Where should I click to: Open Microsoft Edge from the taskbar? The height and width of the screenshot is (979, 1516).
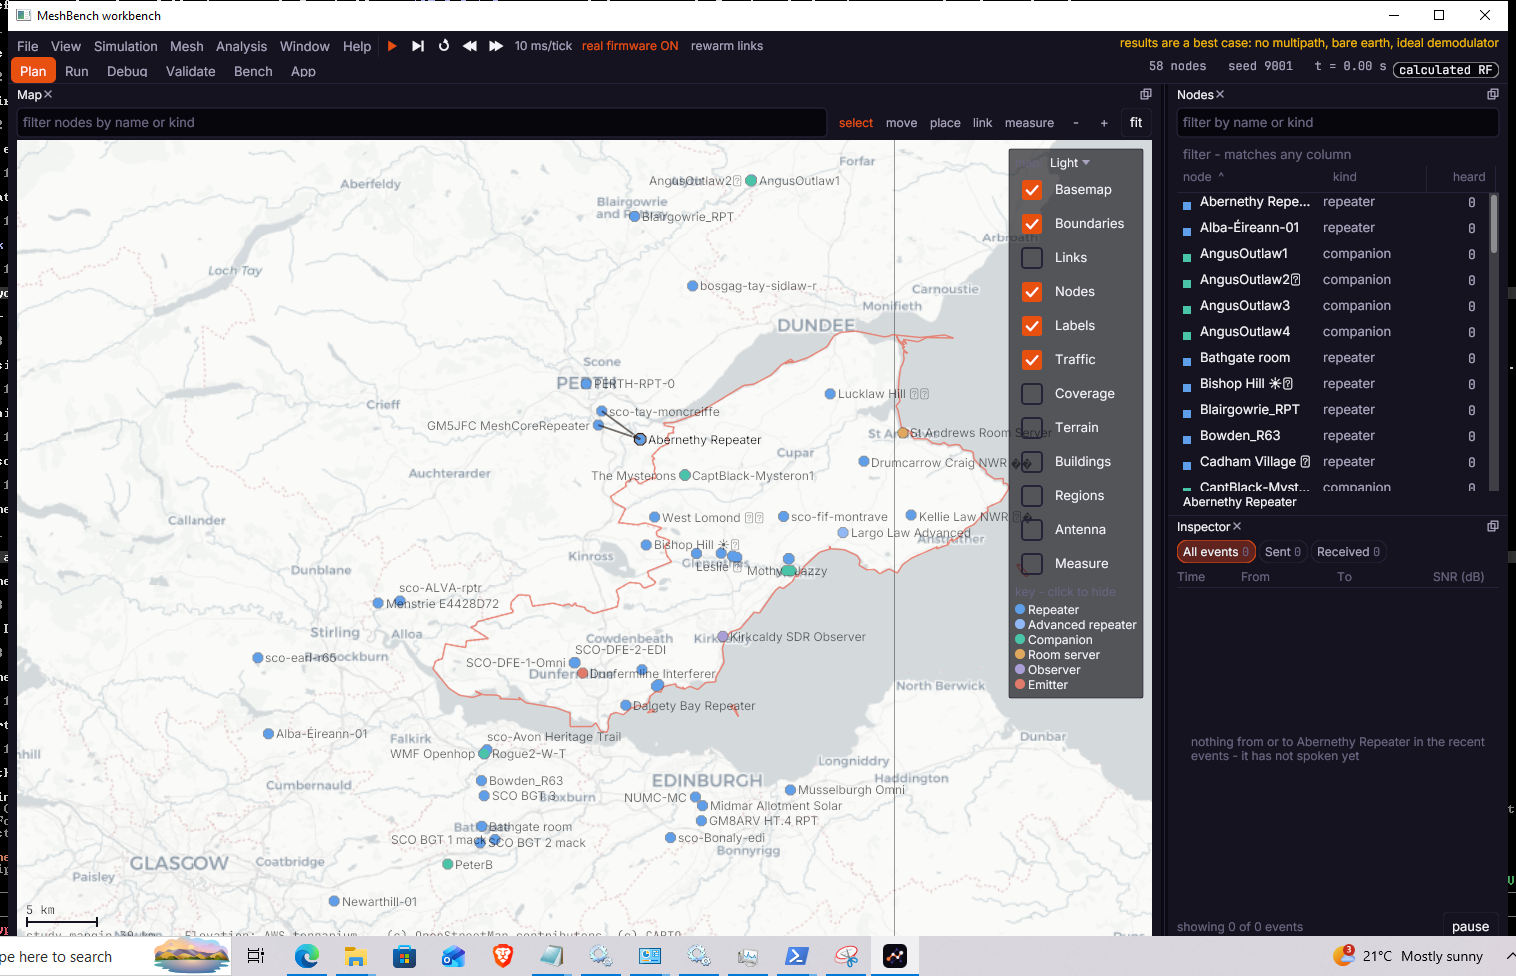[x=307, y=956]
